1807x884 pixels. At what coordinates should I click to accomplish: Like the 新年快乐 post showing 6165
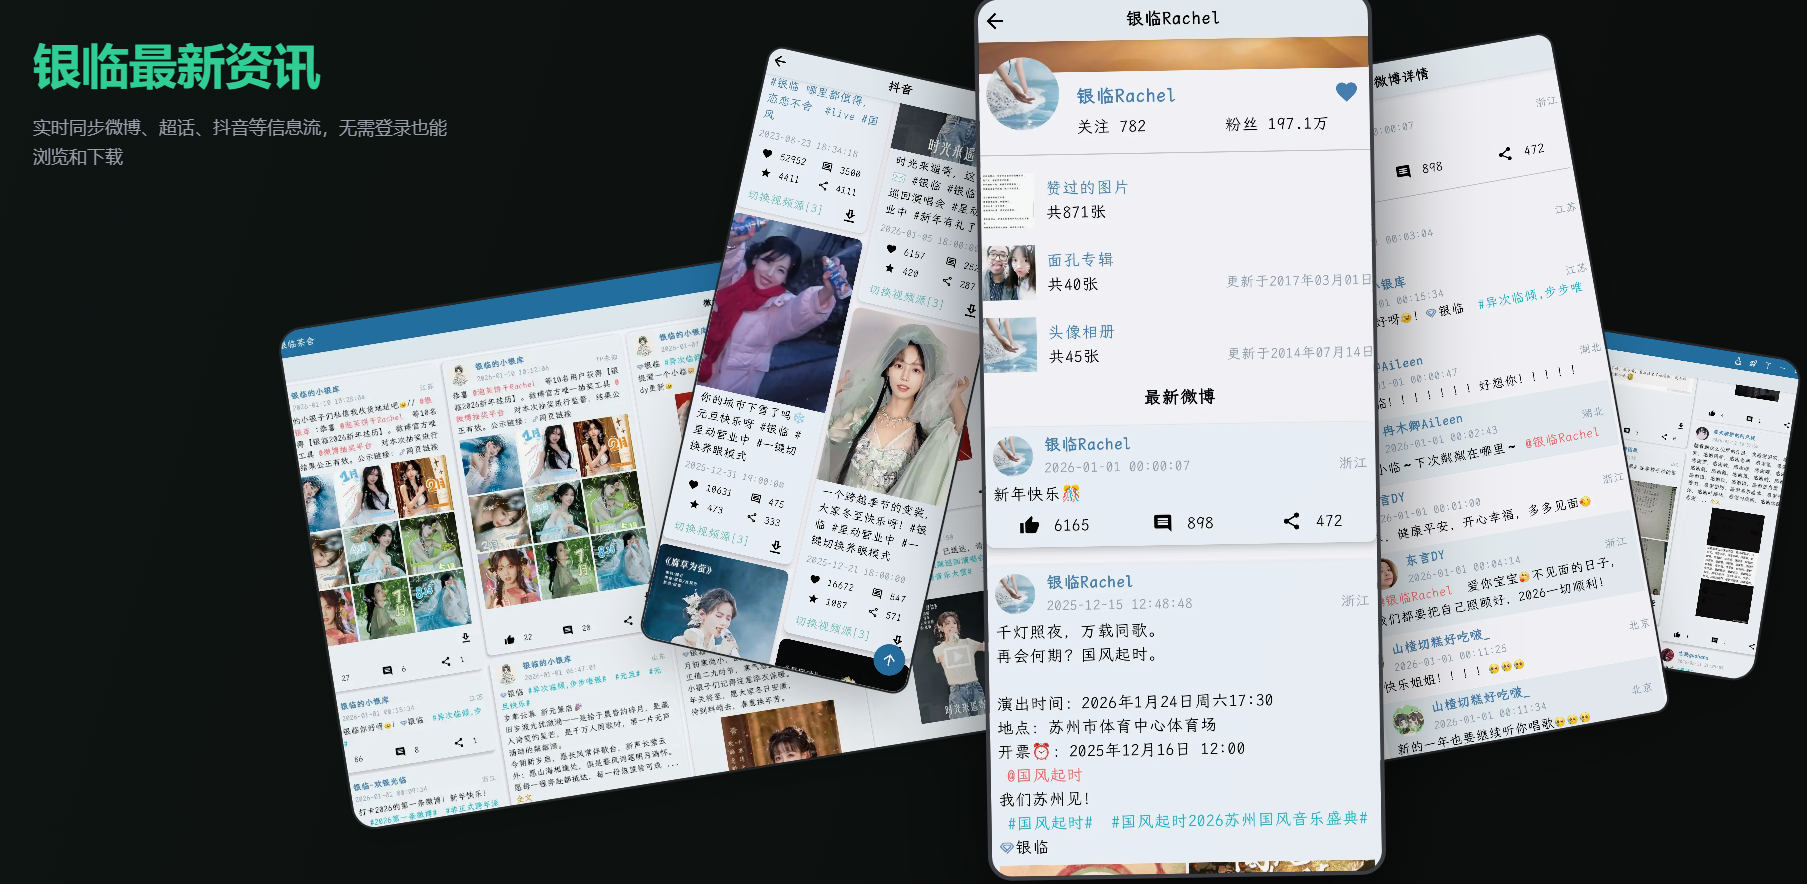(1029, 526)
